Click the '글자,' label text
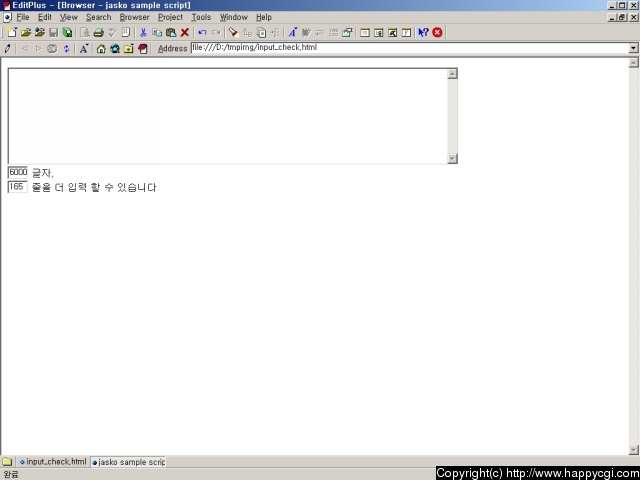Image resolution: width=640 pixels, height=480 pixels. pyautogui.click(x=42, y=173)
